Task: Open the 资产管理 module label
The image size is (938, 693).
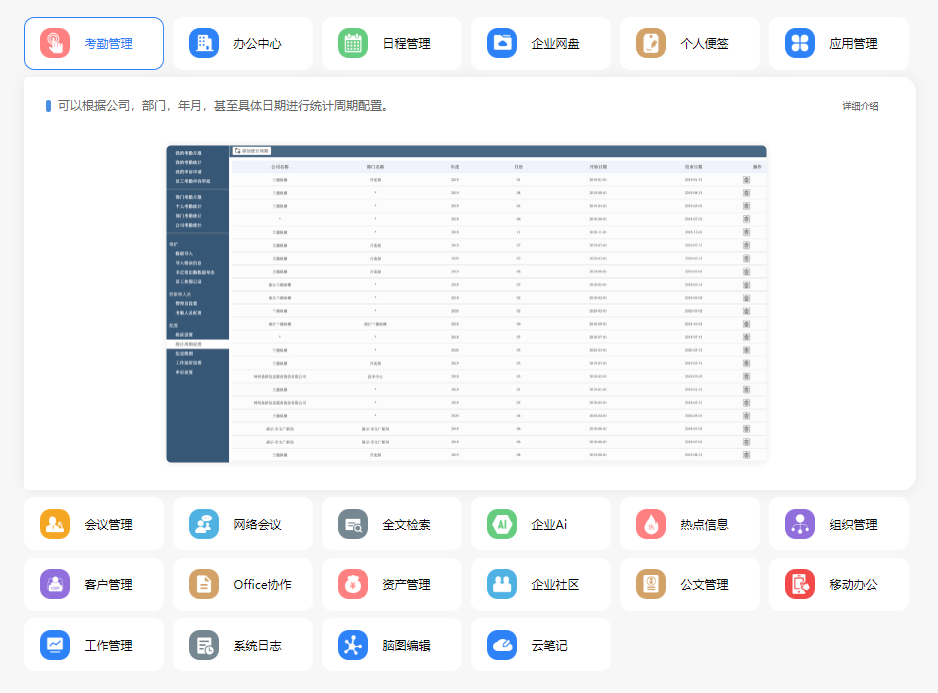Action: click(x=406, y=585)
